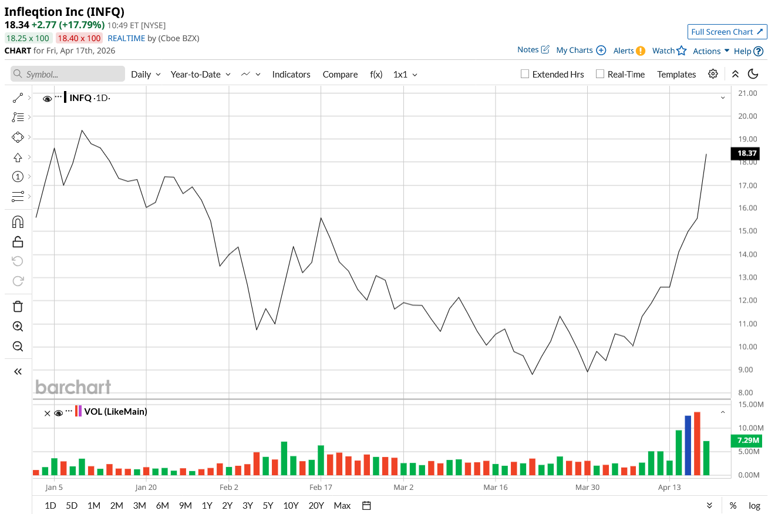Pick the numbered label annotation tool

pos(18,176)
